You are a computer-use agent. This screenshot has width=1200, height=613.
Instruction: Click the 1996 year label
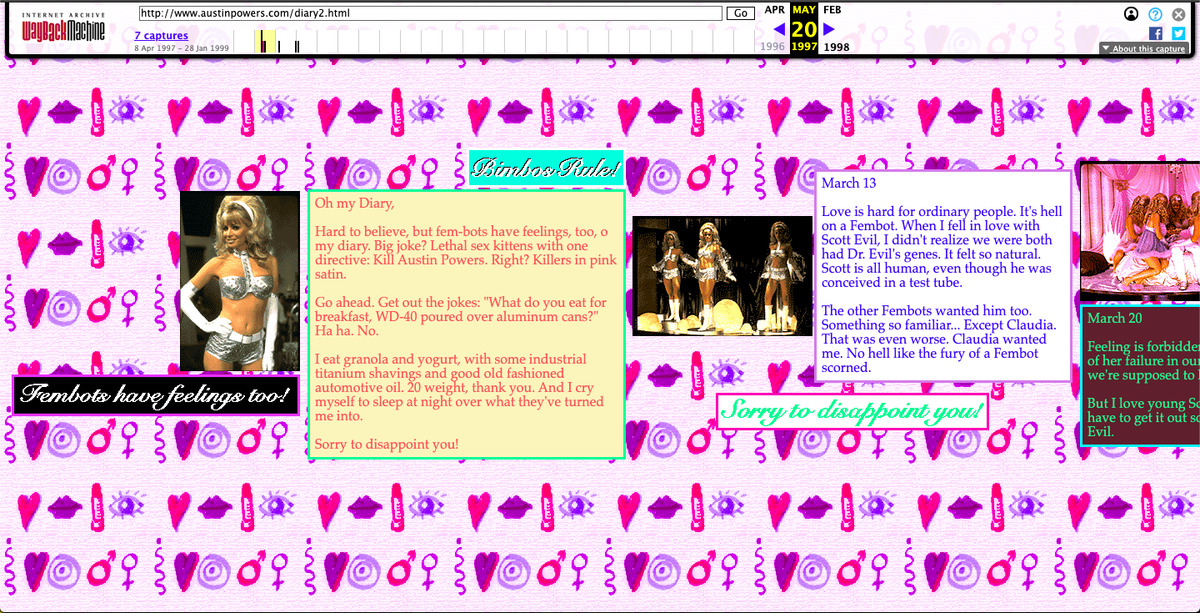[x=773, y=47]
